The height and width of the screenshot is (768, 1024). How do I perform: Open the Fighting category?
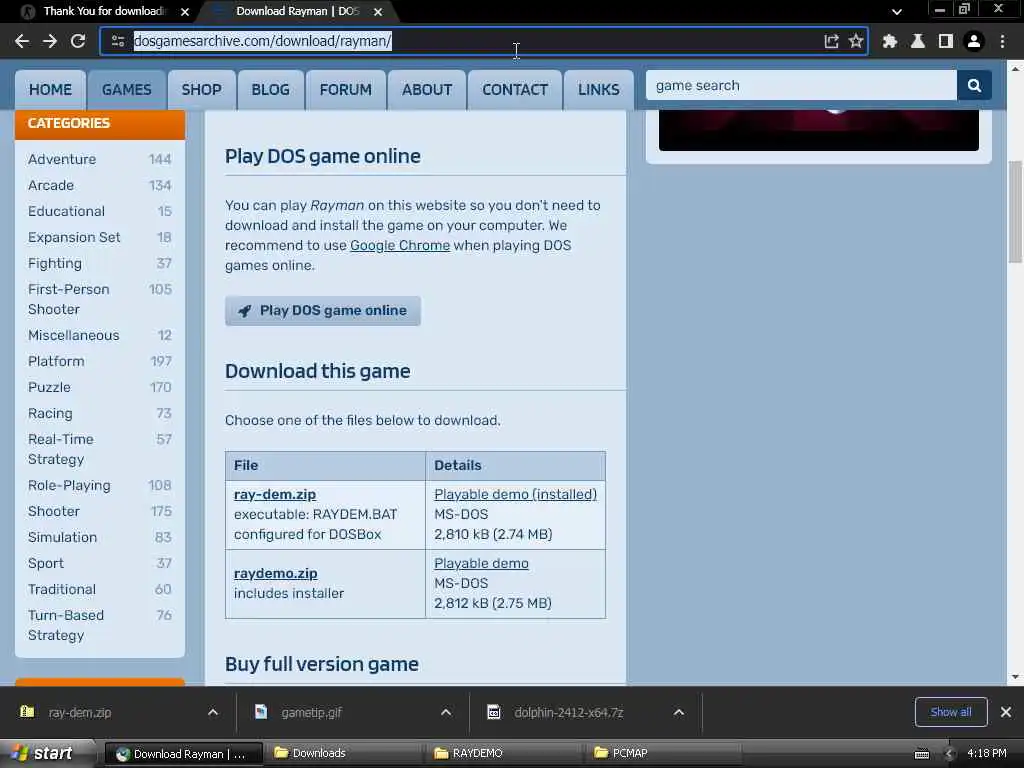tap(55, 264)
